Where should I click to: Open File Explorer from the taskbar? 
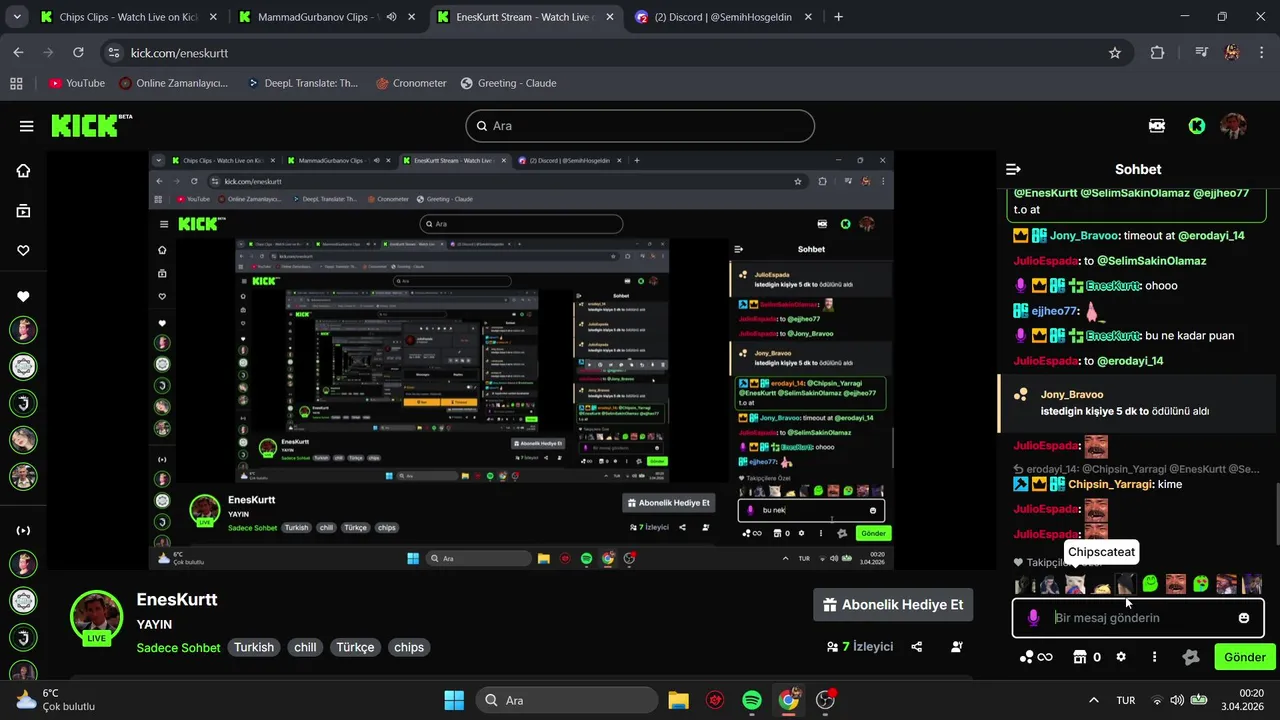(678, 700)
